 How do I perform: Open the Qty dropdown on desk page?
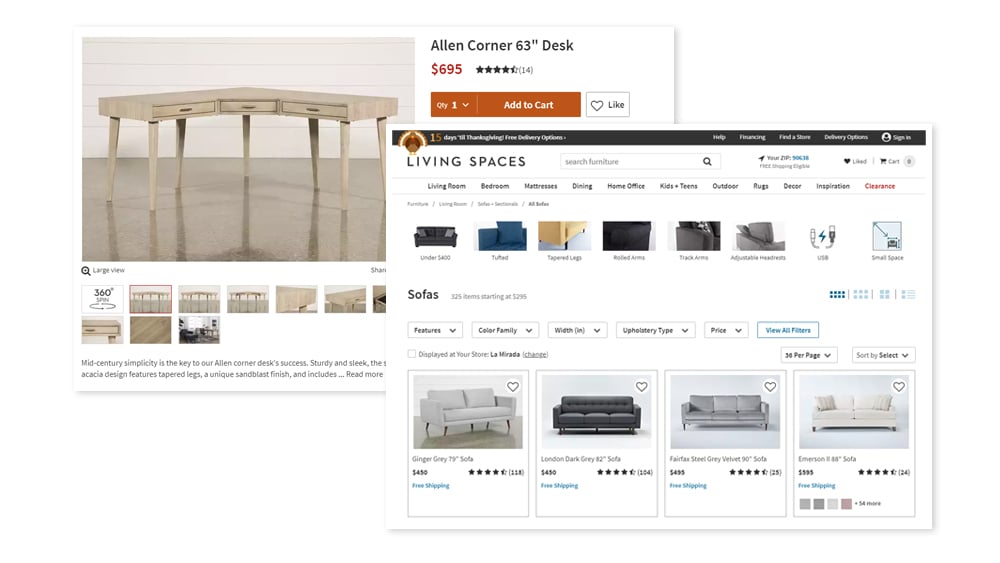tap(453, 105)
